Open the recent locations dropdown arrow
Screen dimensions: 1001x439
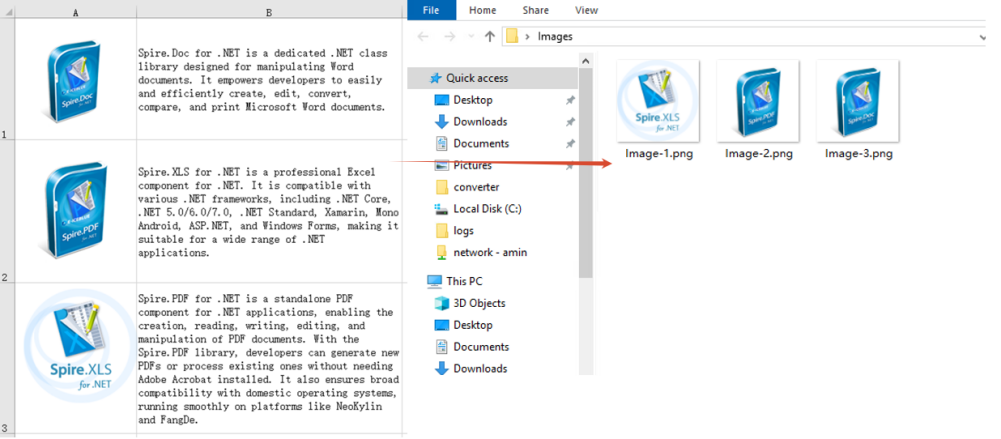469,37
